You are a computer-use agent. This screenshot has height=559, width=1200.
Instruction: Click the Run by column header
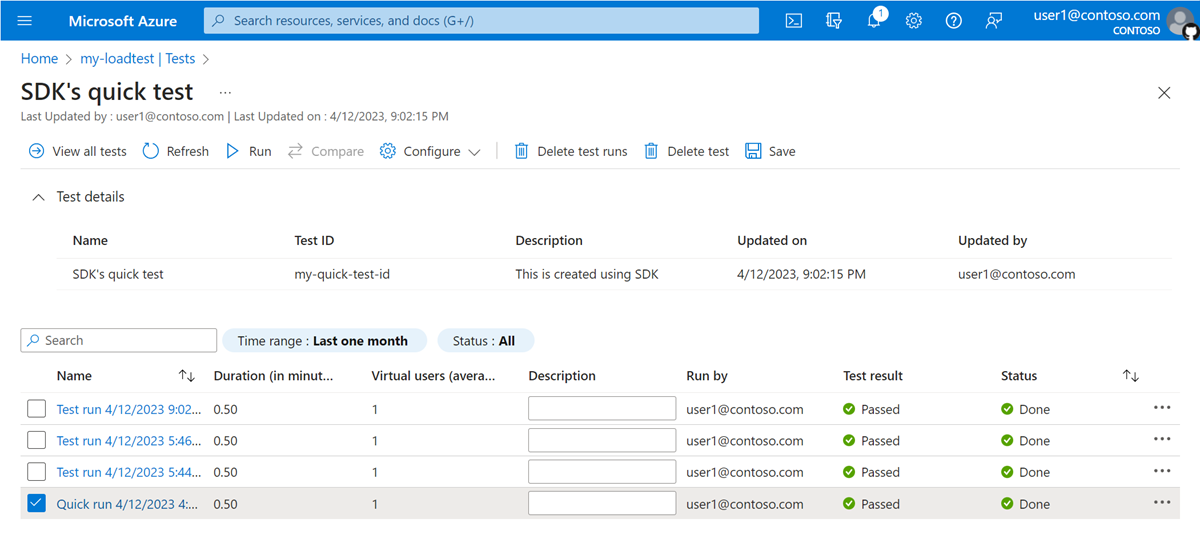tap(707, 376)
